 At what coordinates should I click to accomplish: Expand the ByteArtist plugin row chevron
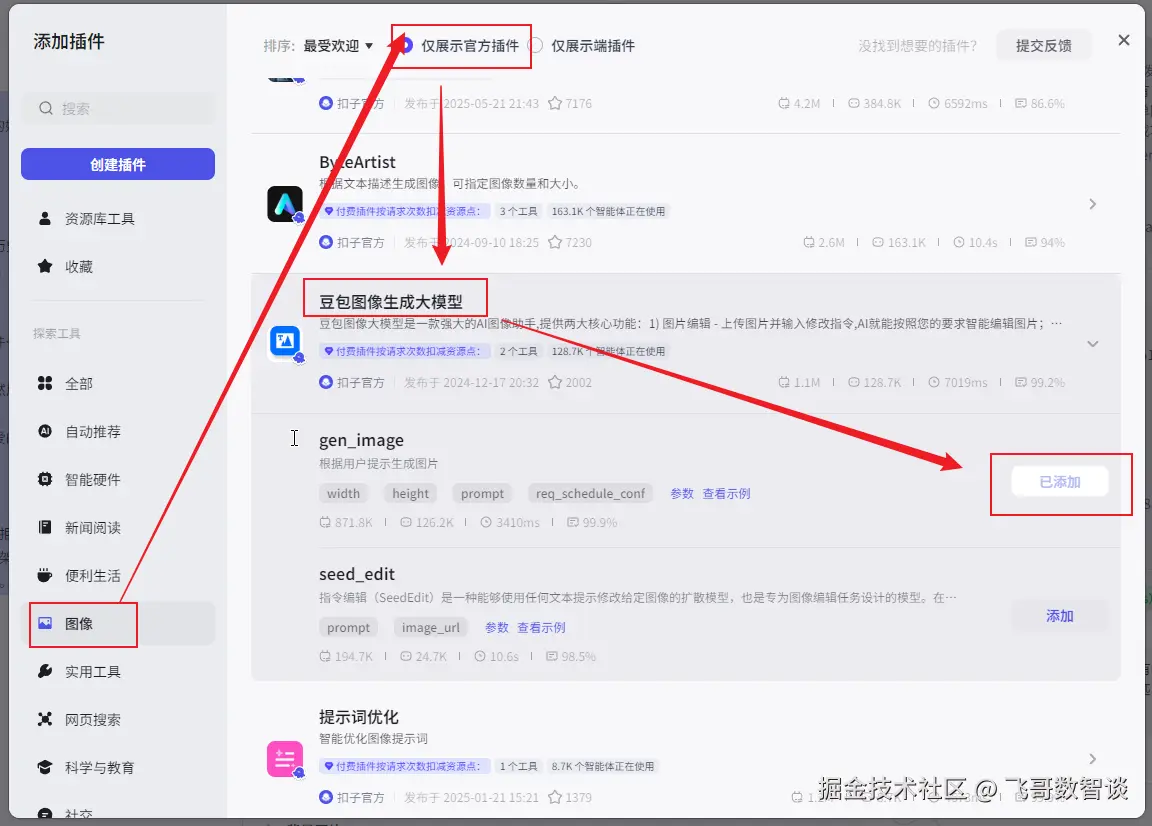coord(1092,204)
